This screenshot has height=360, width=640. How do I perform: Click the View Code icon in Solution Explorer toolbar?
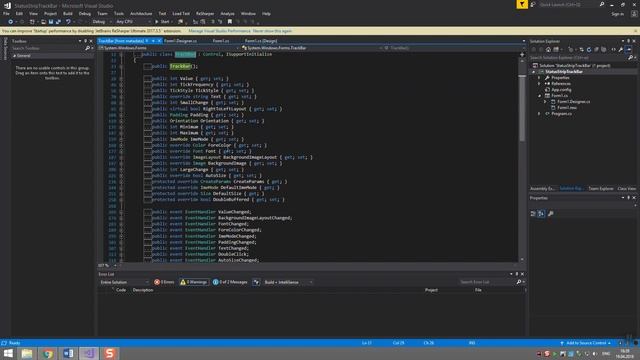click(x=613, y=49)
